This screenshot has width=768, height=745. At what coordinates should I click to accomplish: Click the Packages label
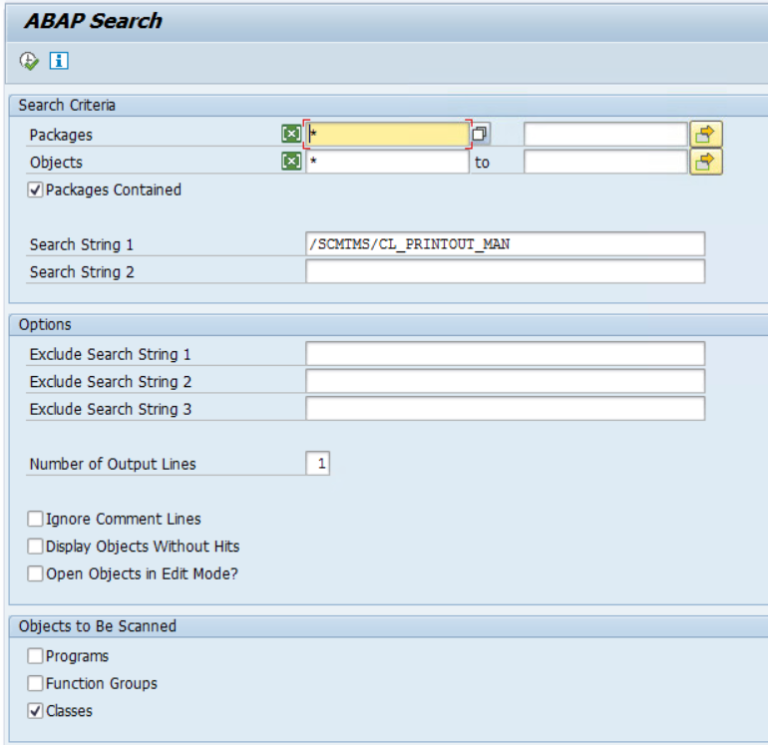(x=61, y=135)
